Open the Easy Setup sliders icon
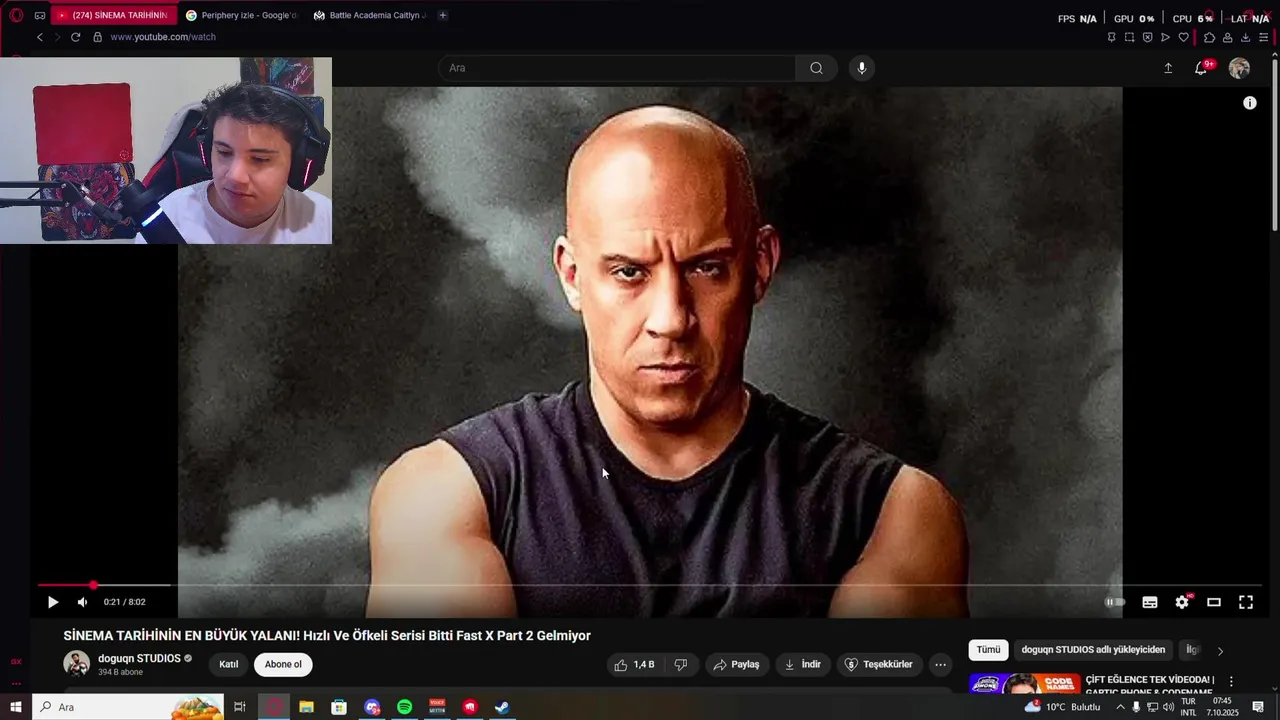The height and width of the screenshot is (720, 1280). coord(1263,37)
